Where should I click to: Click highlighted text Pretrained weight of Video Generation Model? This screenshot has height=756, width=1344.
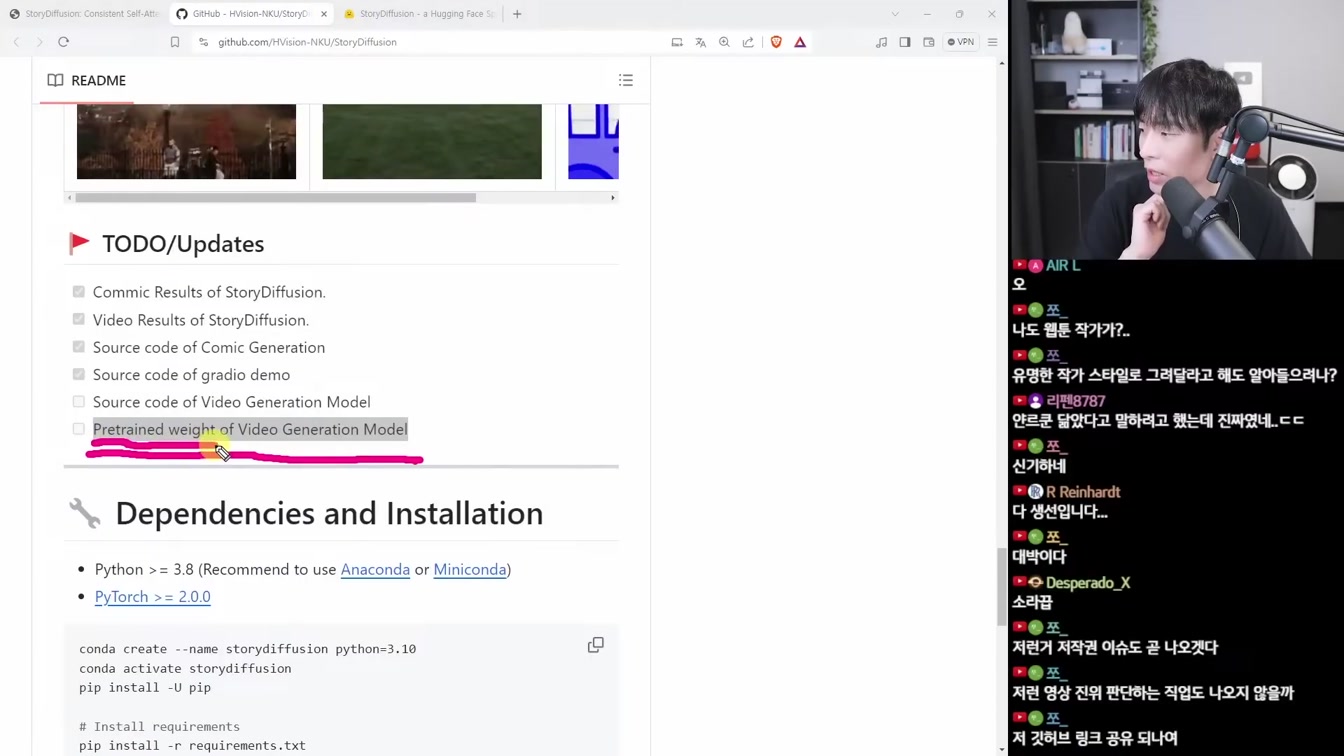[x=250, y=429]
